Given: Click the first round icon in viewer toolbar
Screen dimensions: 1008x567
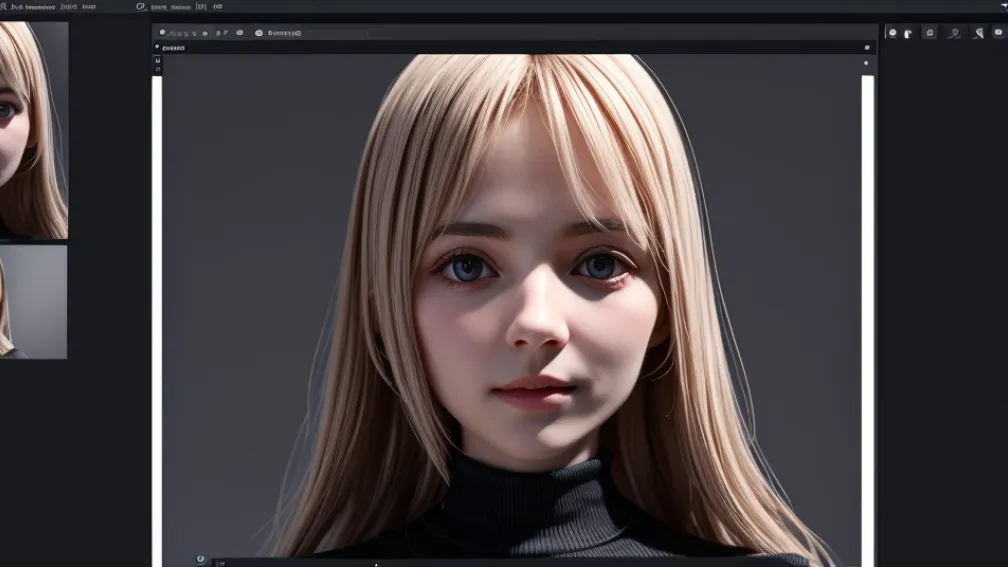Looking at the screenshot, I should pos(162,32).
